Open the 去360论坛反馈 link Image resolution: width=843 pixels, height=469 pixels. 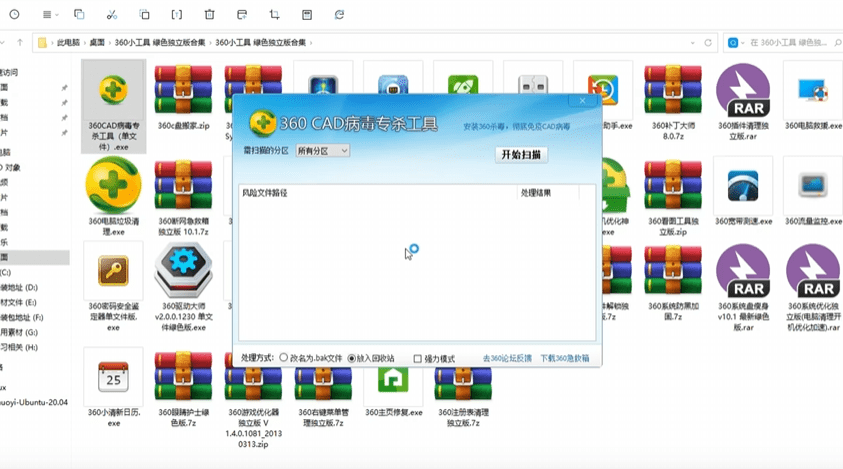coord(508,358)
